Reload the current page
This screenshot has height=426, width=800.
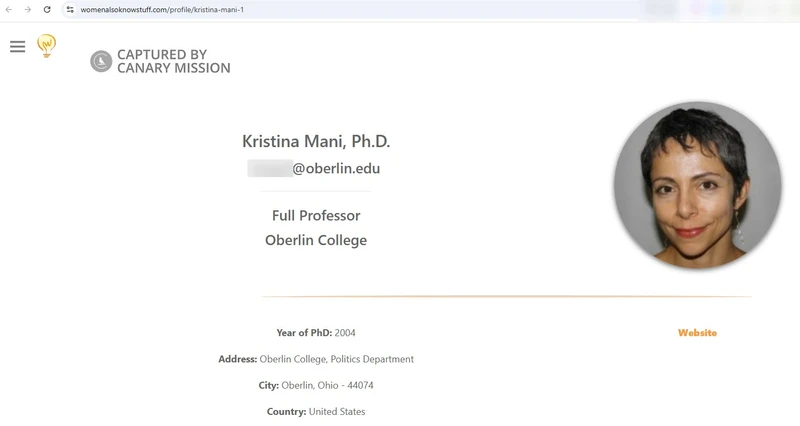[47, 10]
